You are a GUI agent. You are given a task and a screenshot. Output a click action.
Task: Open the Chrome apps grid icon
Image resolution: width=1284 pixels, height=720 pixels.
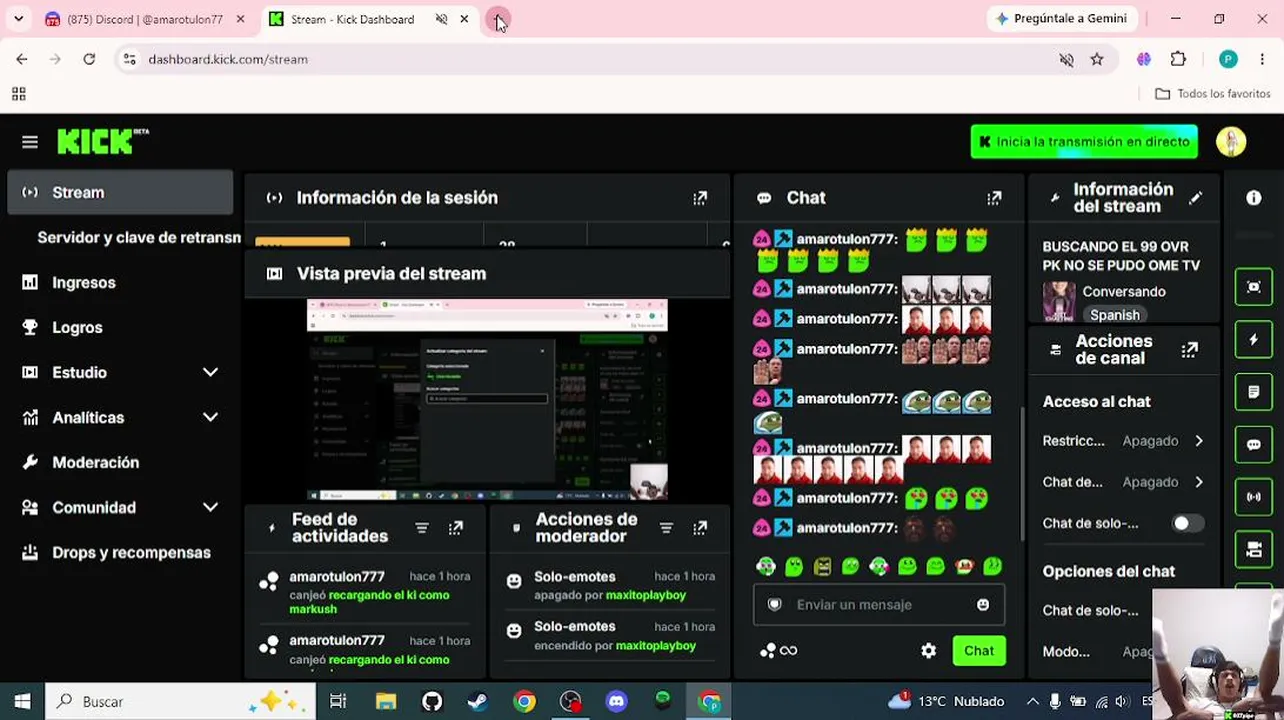pos(18,94)
